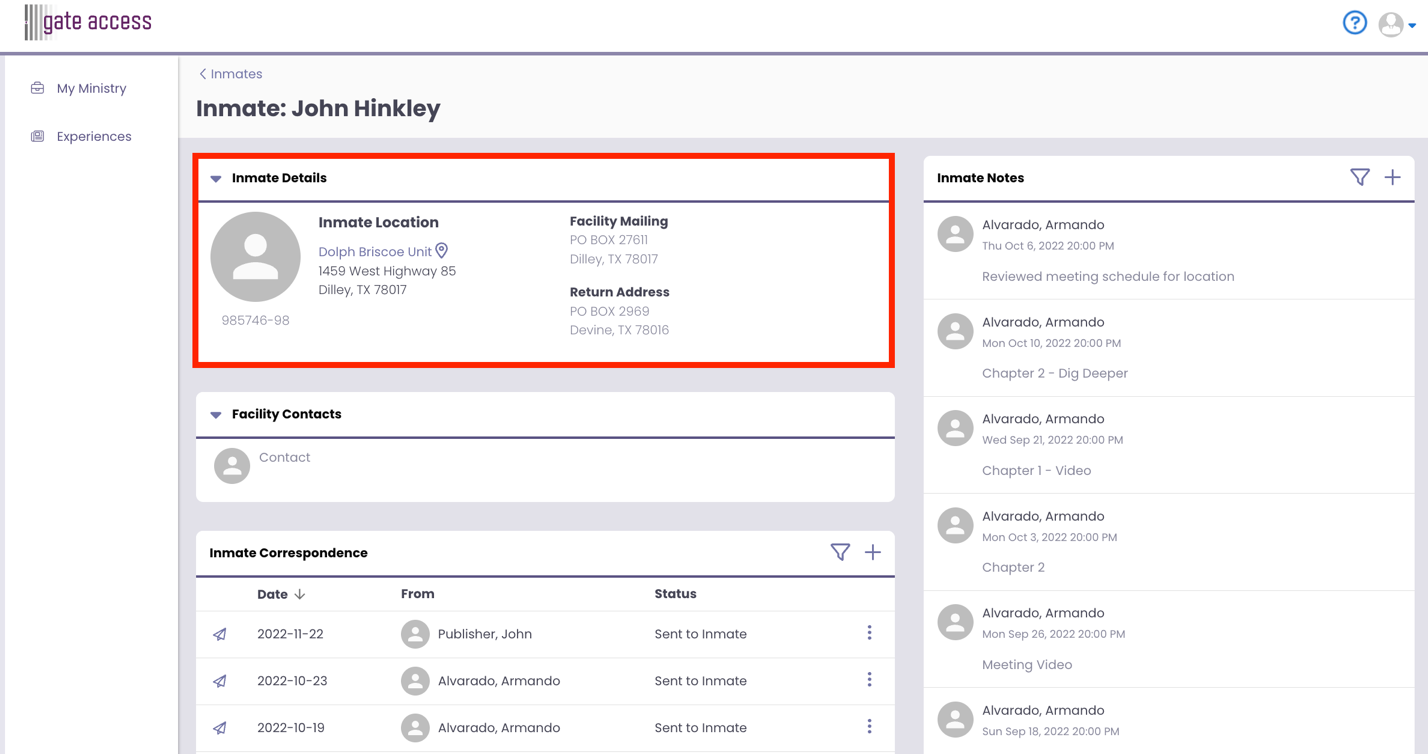This screenshot has height=754, width=1428.
Task: Sort correspondence by Date column
Action: pos(281,594)
